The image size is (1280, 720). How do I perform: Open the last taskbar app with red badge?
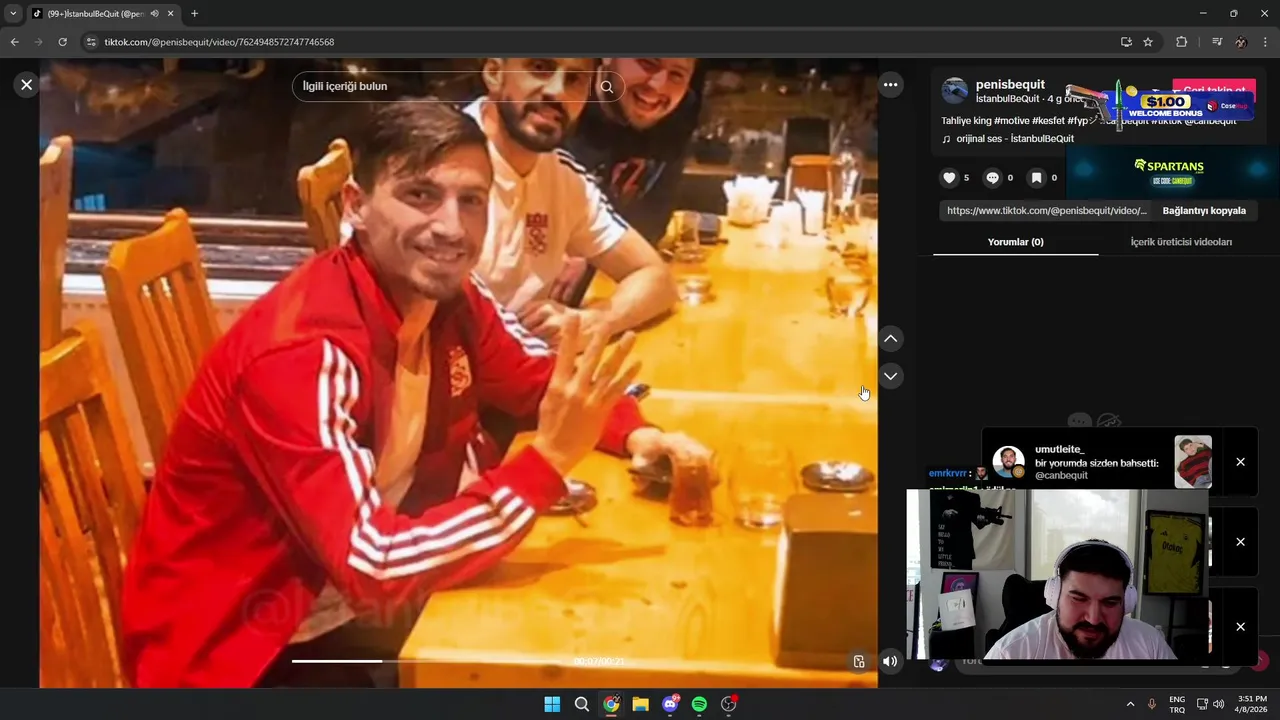point(729,704)
